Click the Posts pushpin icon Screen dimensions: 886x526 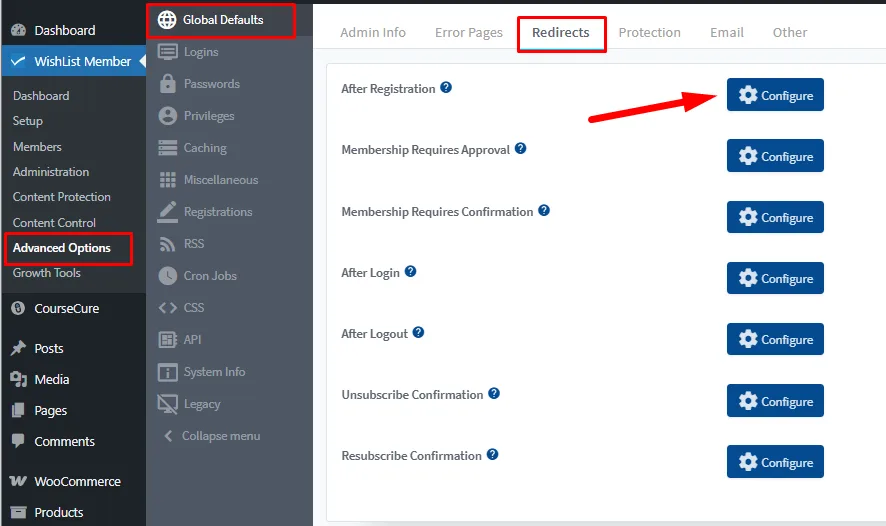tap(19, 348)
